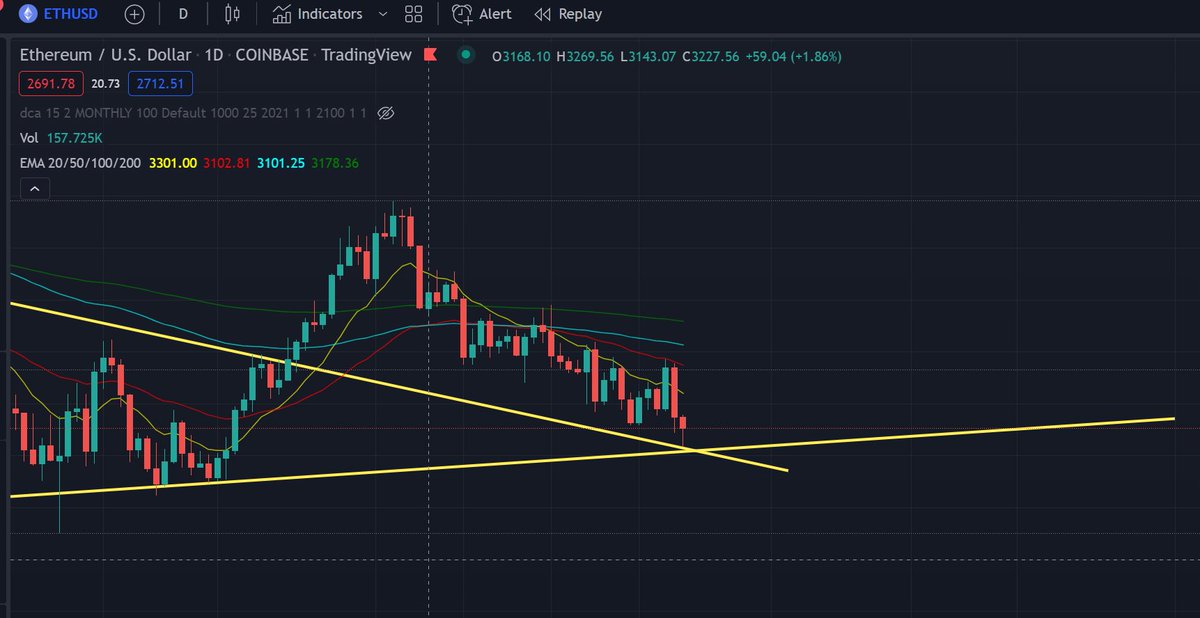This screenshot has height=618, width=1200.
Task: Open the ETHUSD symbol search
Action: coord(57,14)
